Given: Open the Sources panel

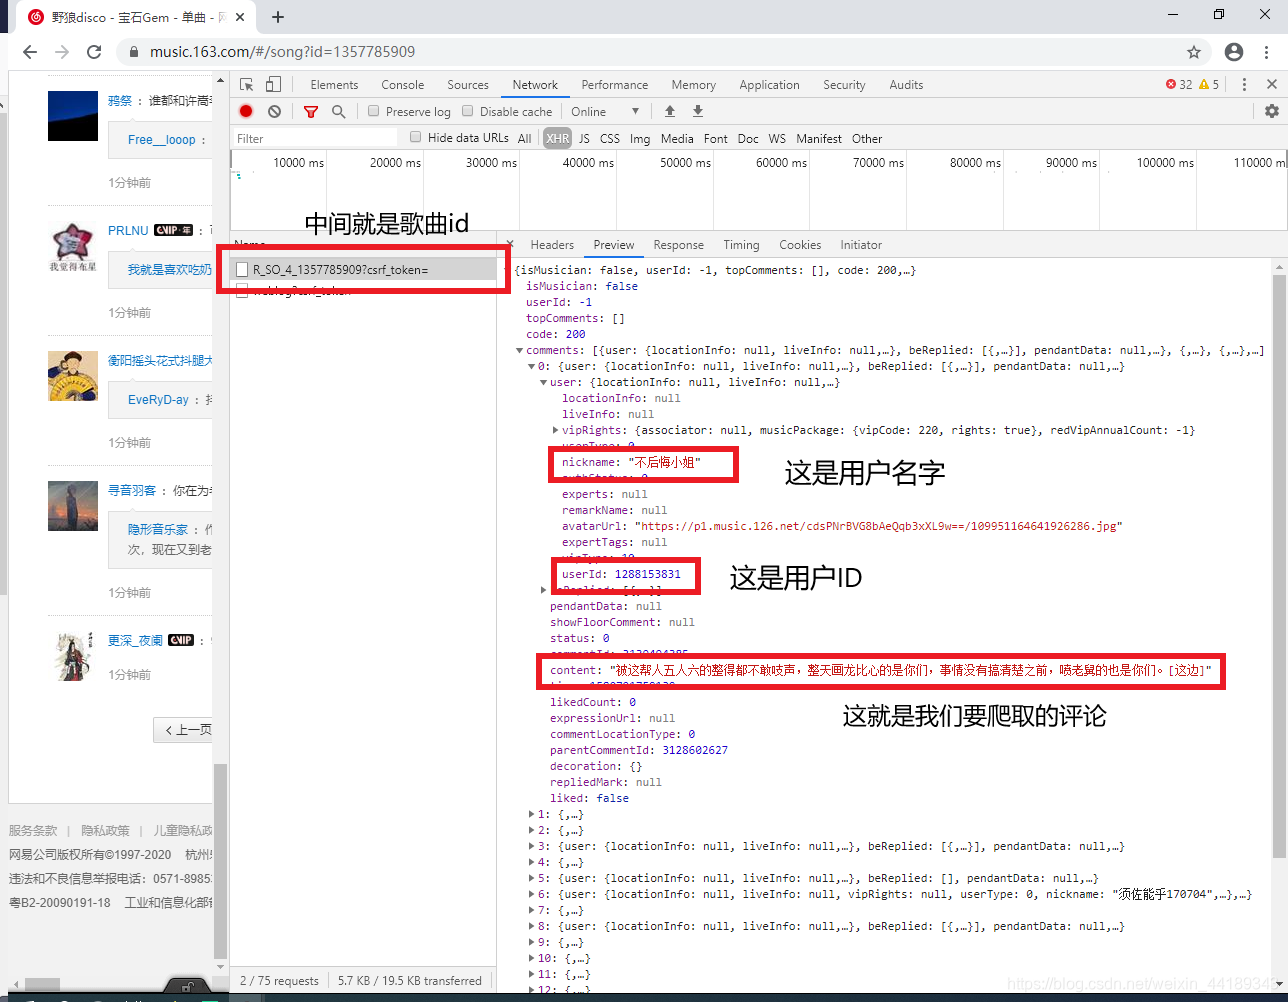Looking at the screenshot, I should pyautogui.click(x=468, y=85).
